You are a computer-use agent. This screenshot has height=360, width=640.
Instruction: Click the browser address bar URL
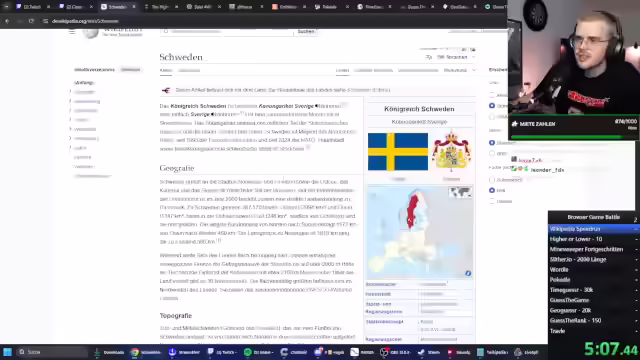pos(85,21)
